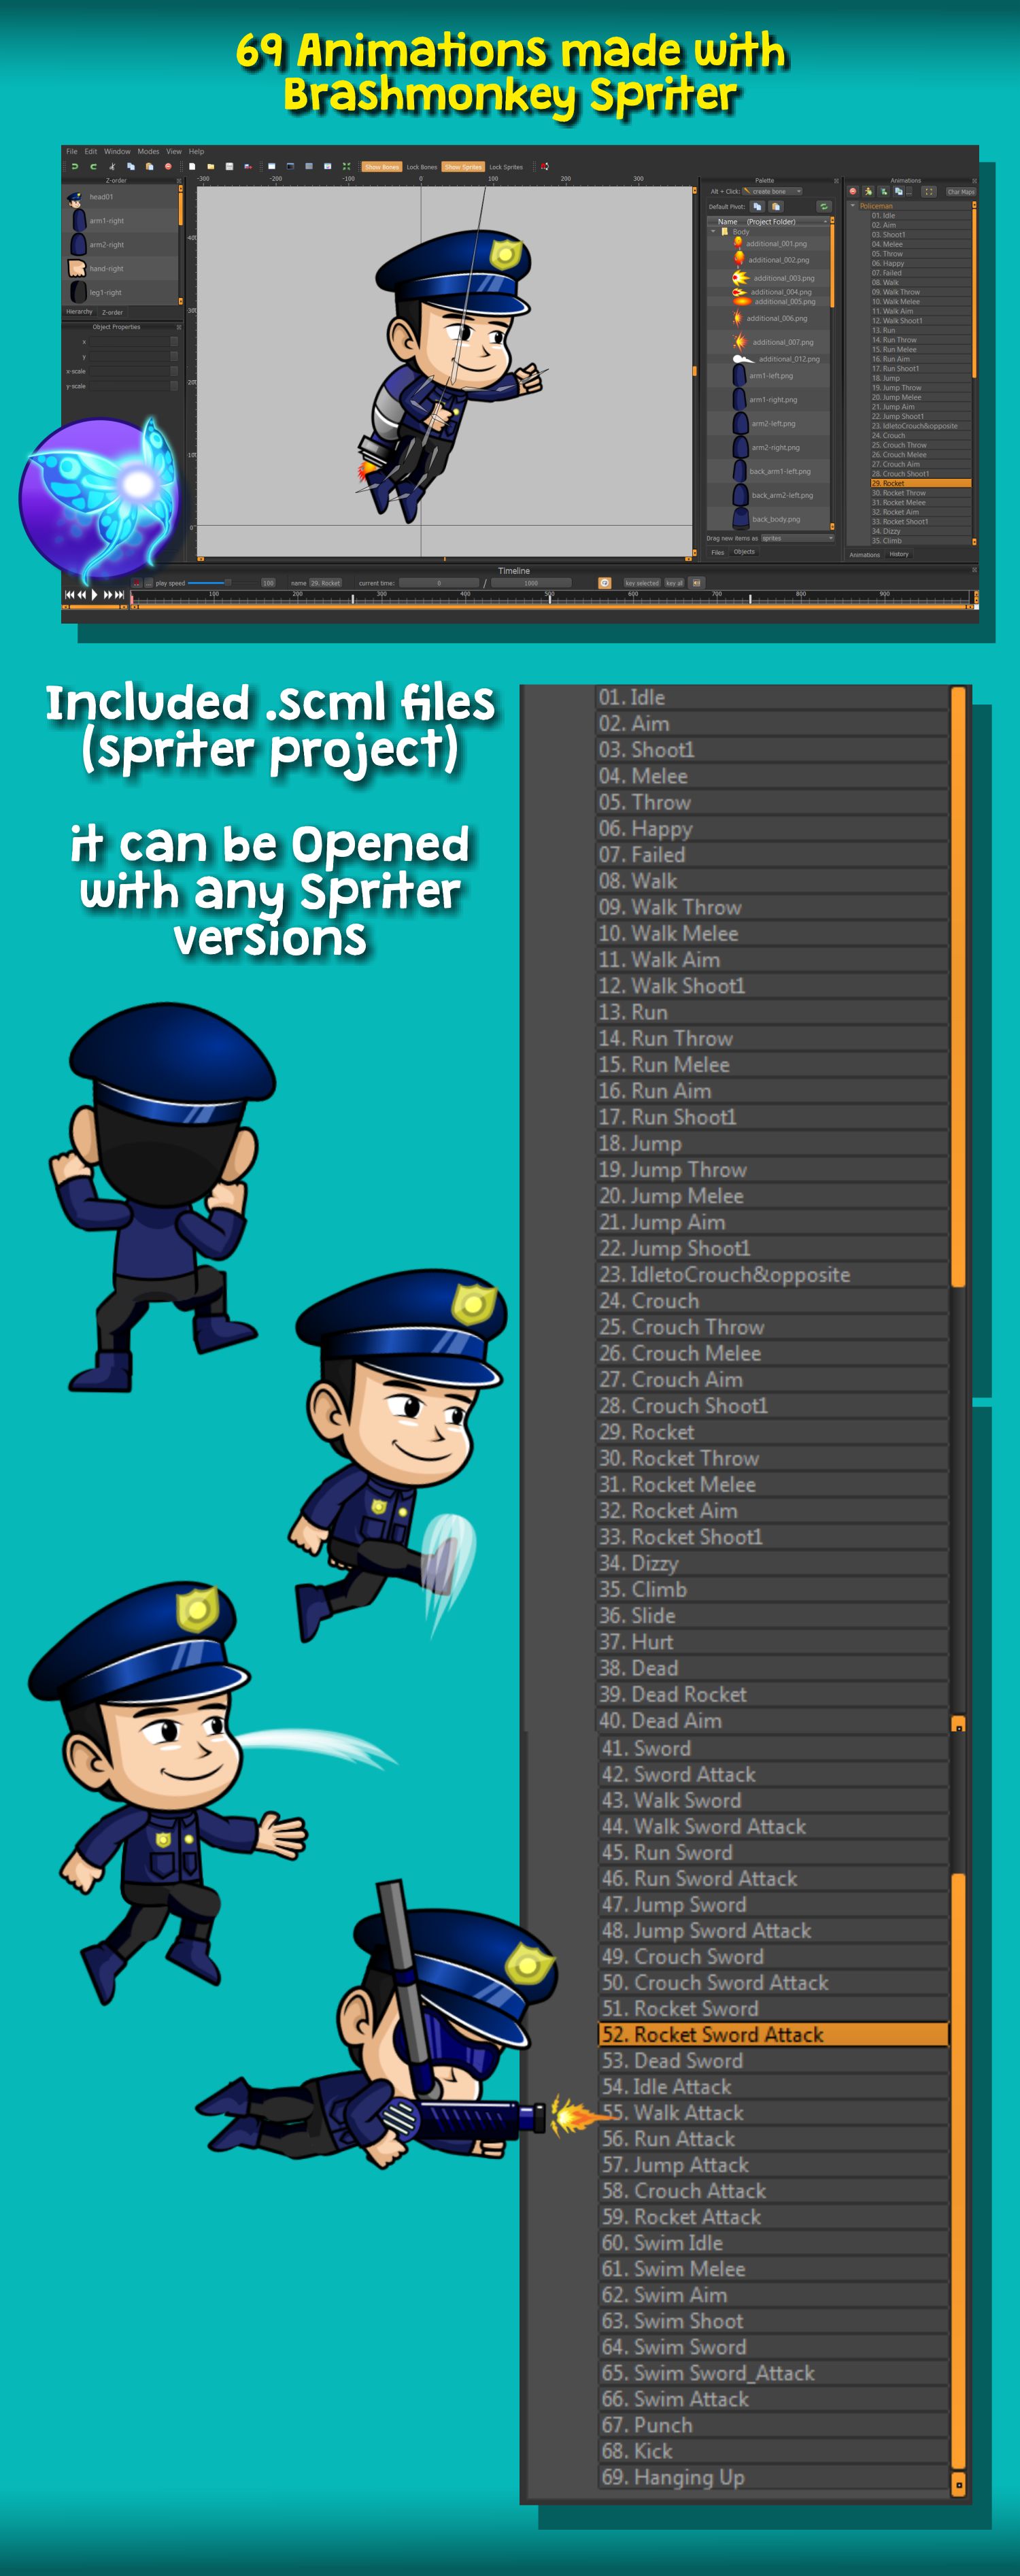
Task: Select hand-right sprite in Z-order list
Action: [x=121, y=269]
